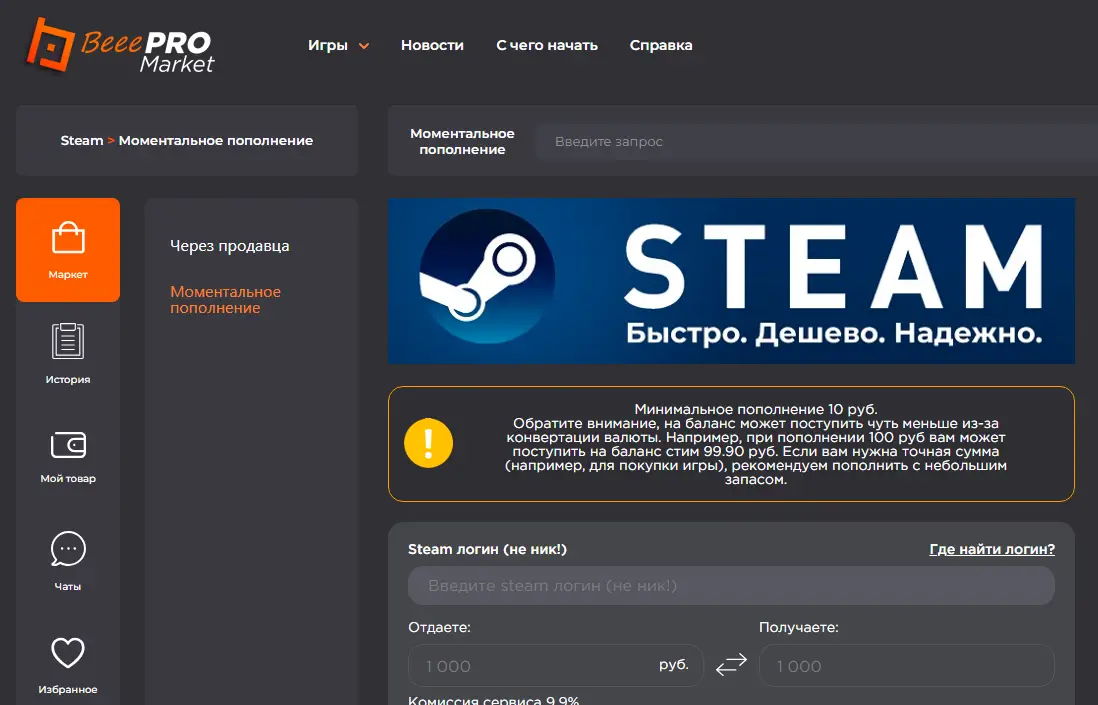Click the Комиссия сервиса 9.9% text
This screenshot has height=705, width=1098.
494,699
